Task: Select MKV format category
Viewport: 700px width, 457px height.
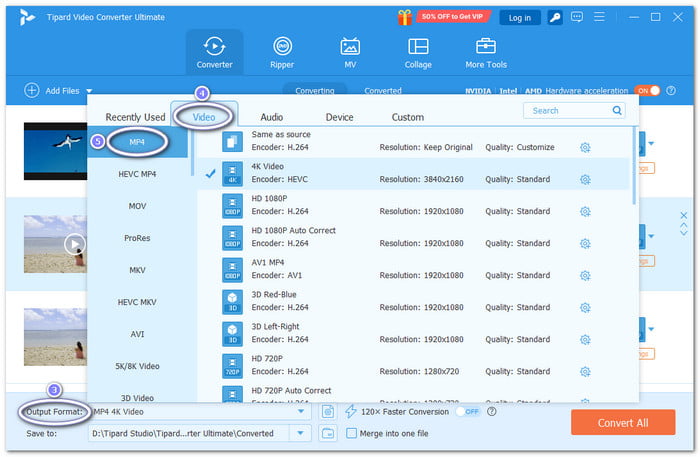Action: (138, 270)
